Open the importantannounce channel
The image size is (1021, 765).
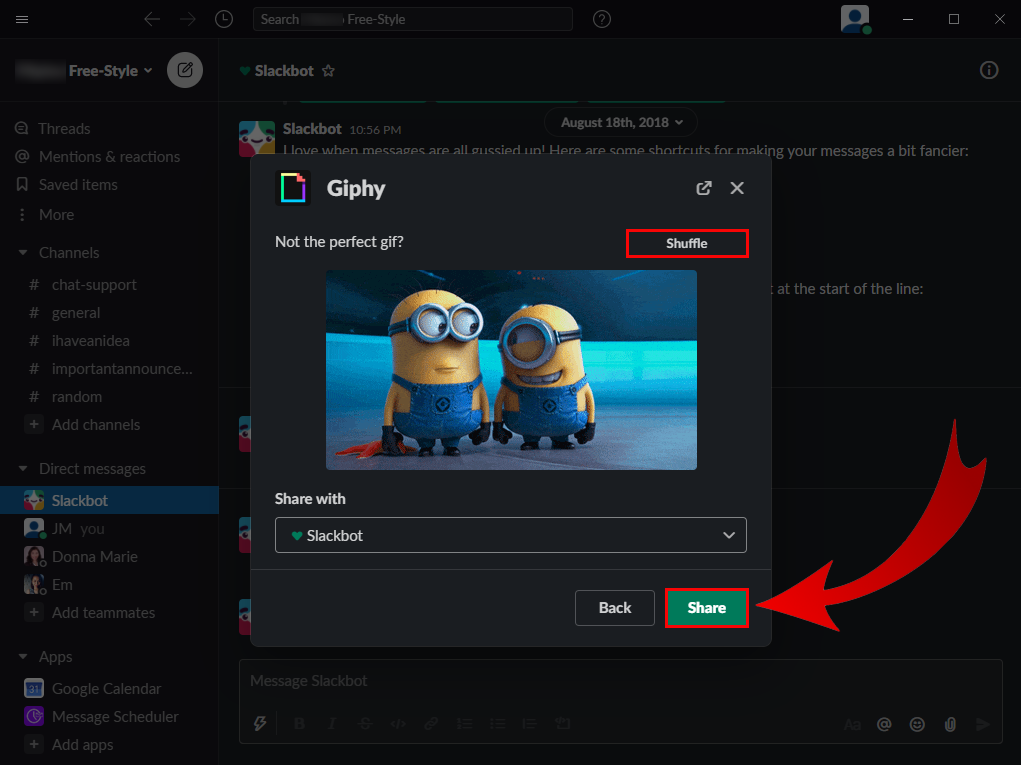pyautogui.click(x=122, y=369)
